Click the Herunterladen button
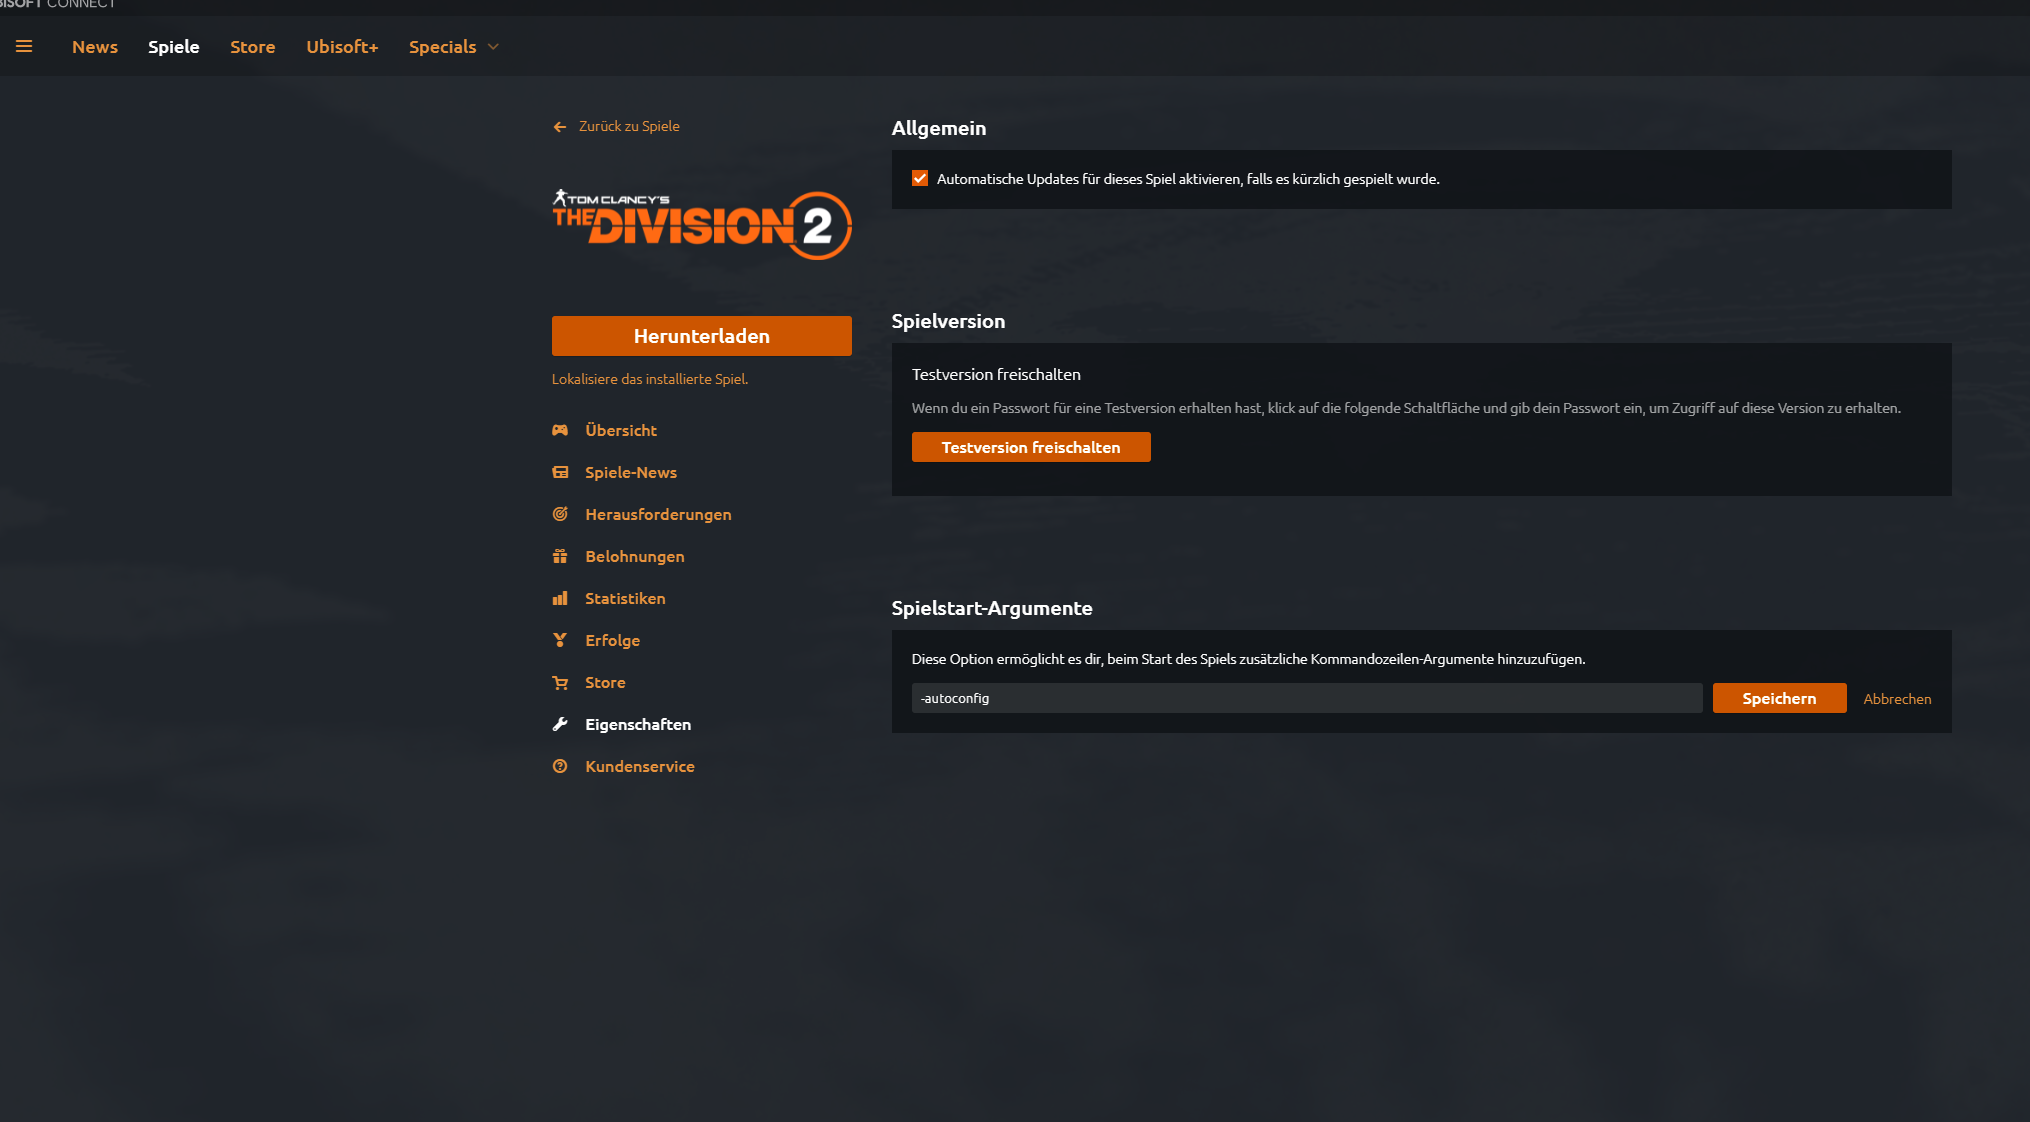The image size is (2030, 1122). (702, 336)
